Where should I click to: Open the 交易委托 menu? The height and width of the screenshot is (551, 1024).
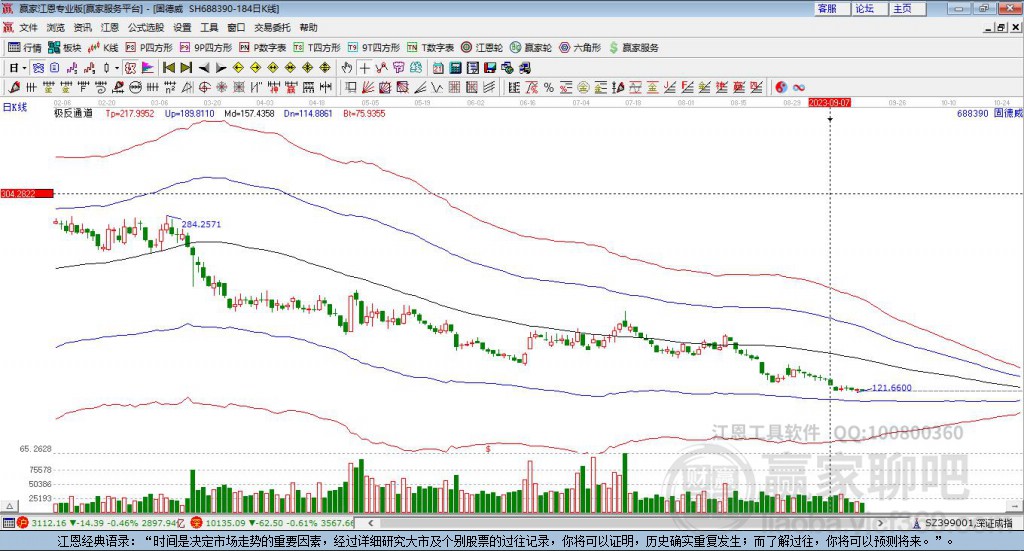(272, 27)
